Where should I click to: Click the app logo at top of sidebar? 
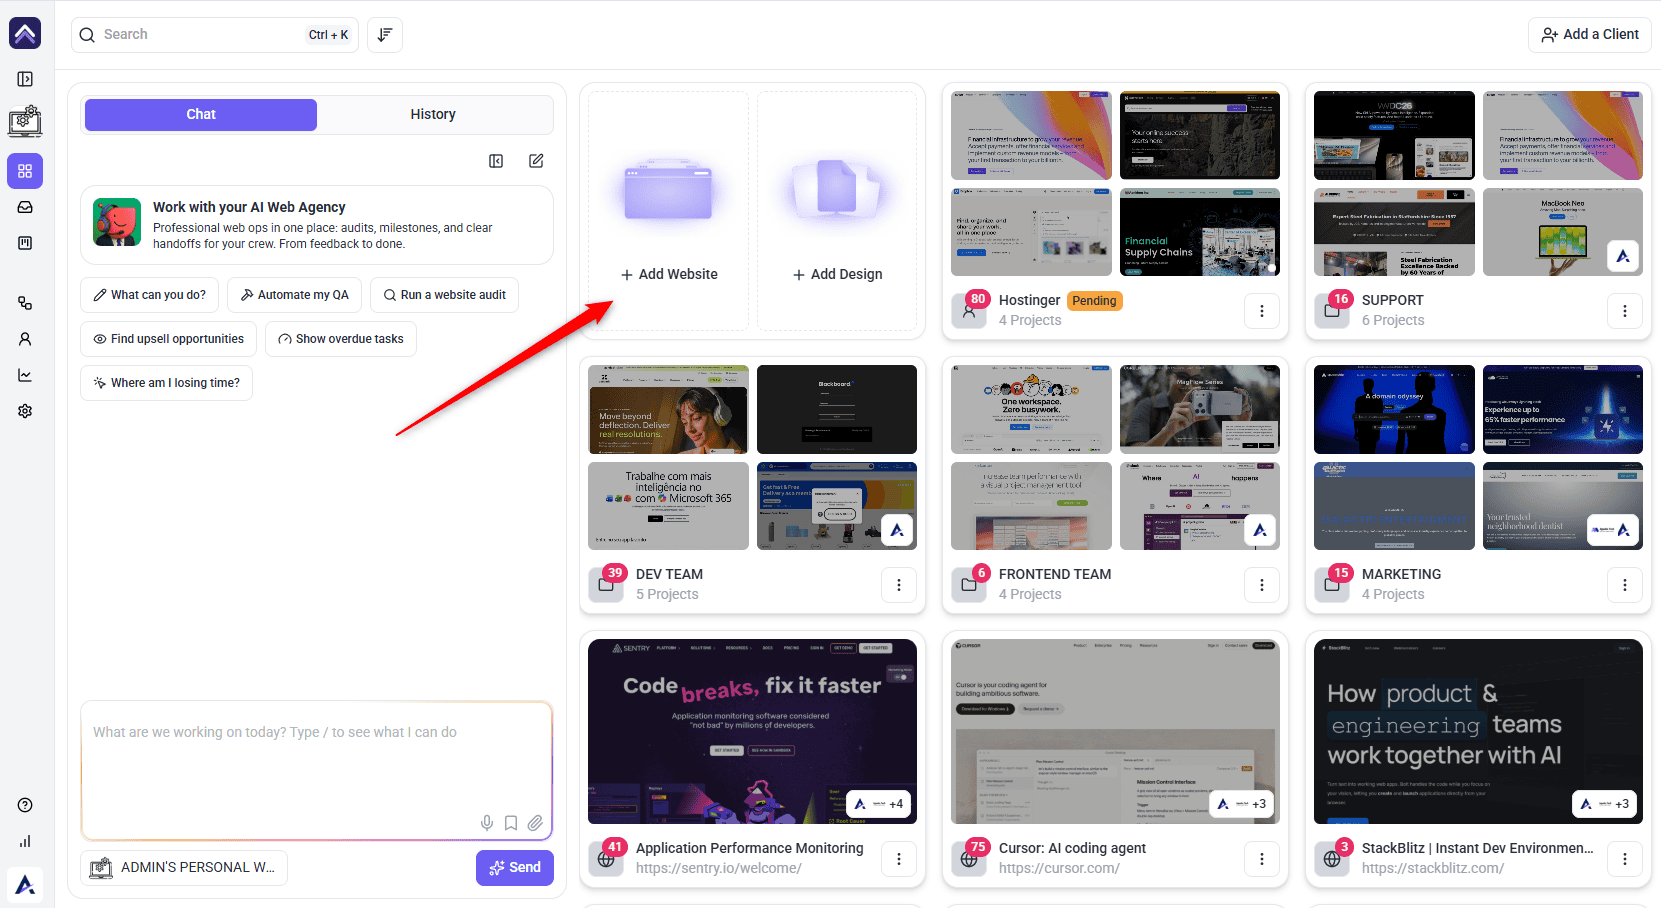coord(25,33)
